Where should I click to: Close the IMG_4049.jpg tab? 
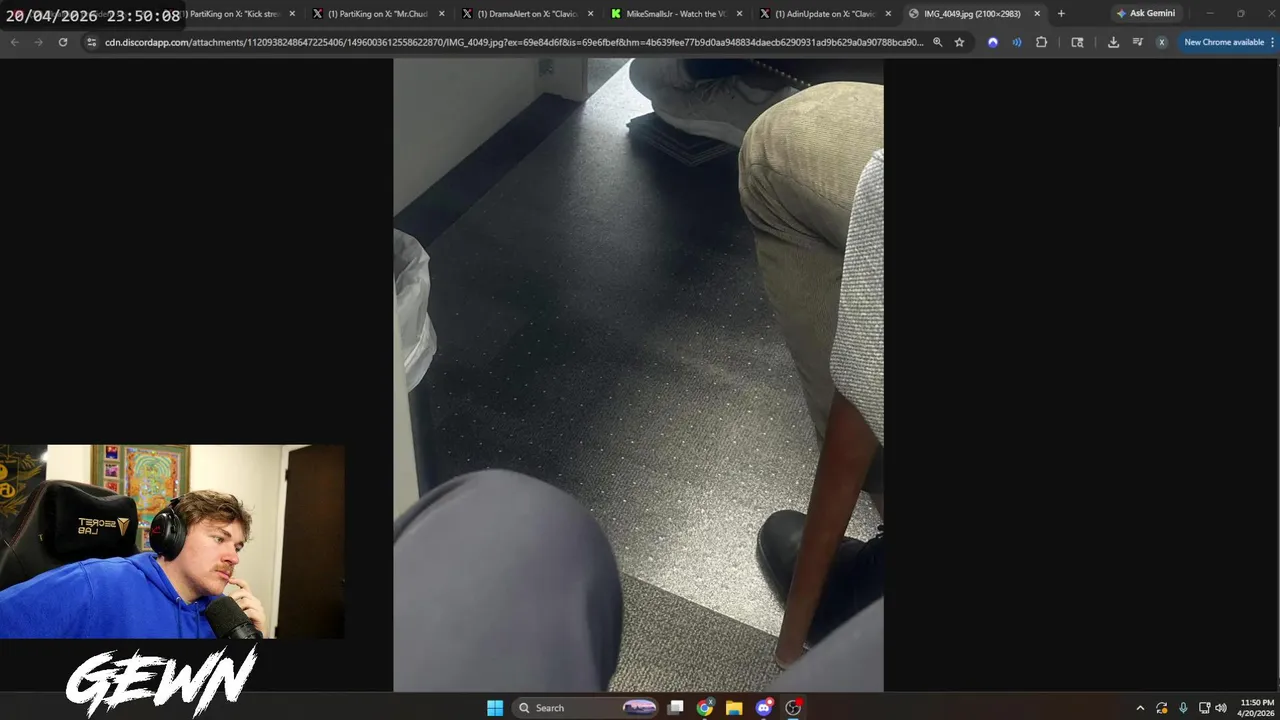(x=1037, y=14)
